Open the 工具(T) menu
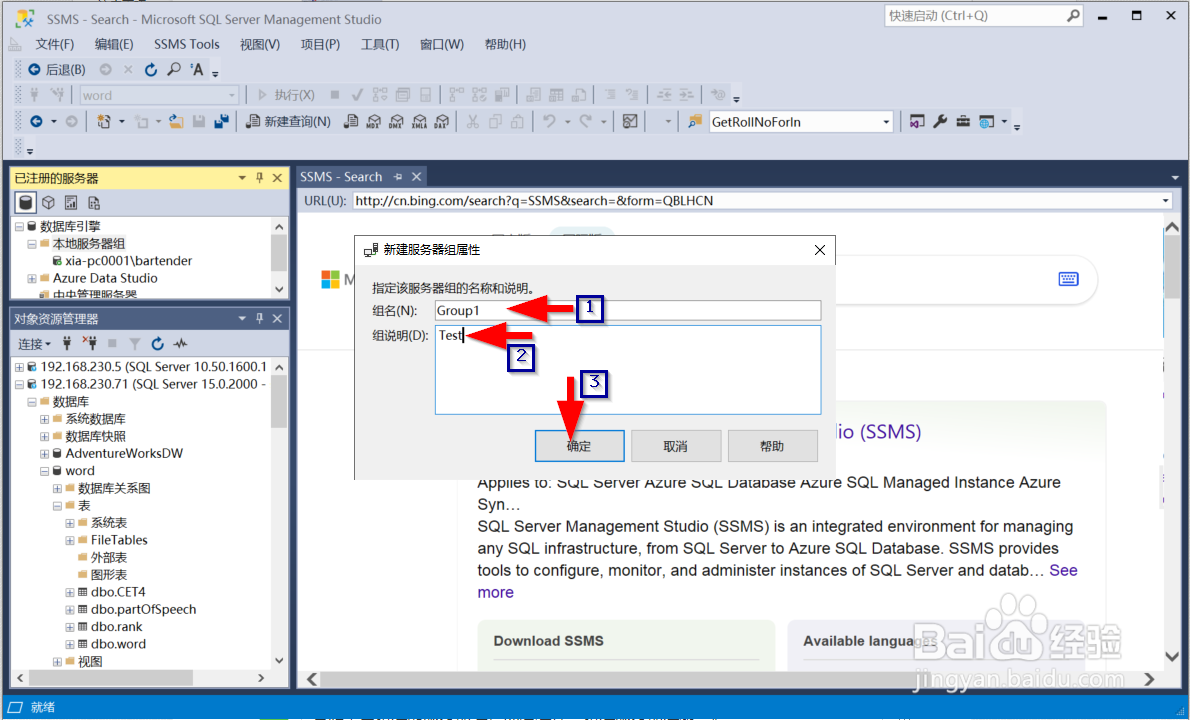The image size is (1190, 720). tap(379, 44)
